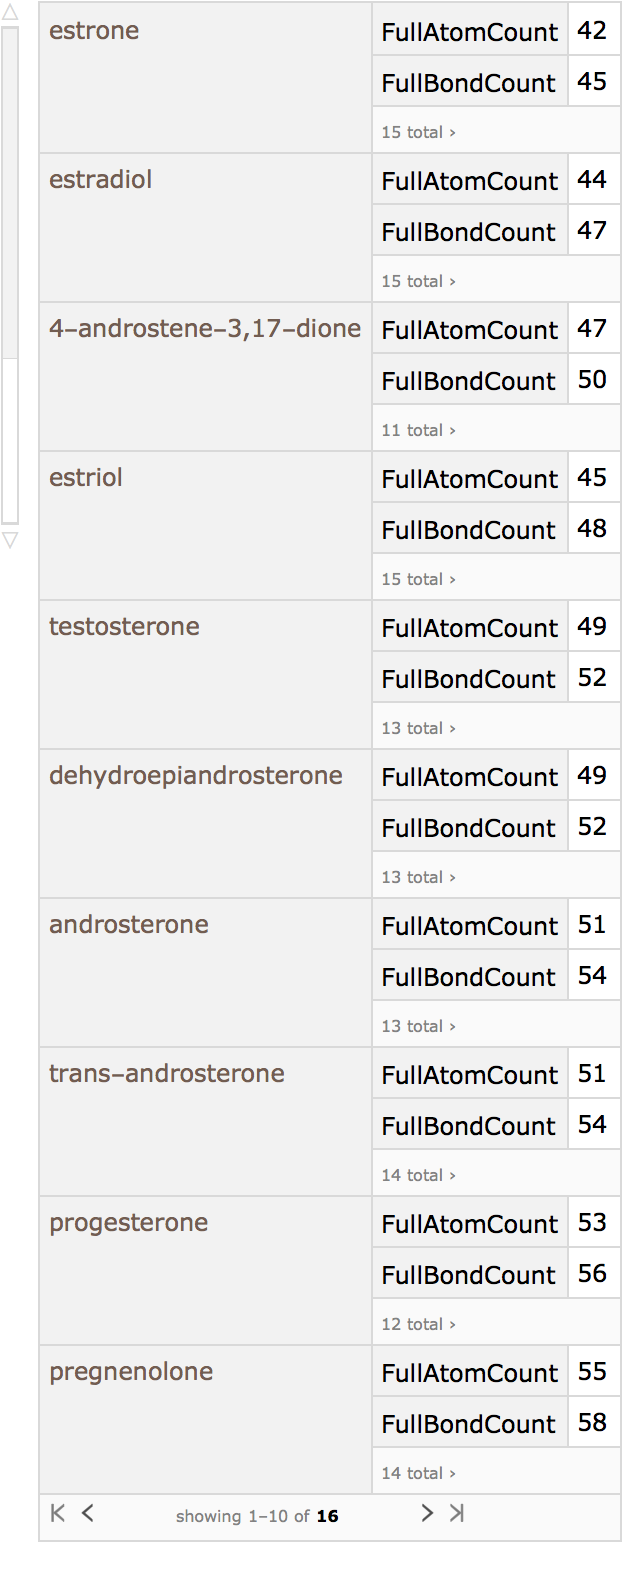Expand progesterone's 12 total properties
Image resolution: width=622 pixels, height=1574 pixels.
click(x=418, y=1324)
